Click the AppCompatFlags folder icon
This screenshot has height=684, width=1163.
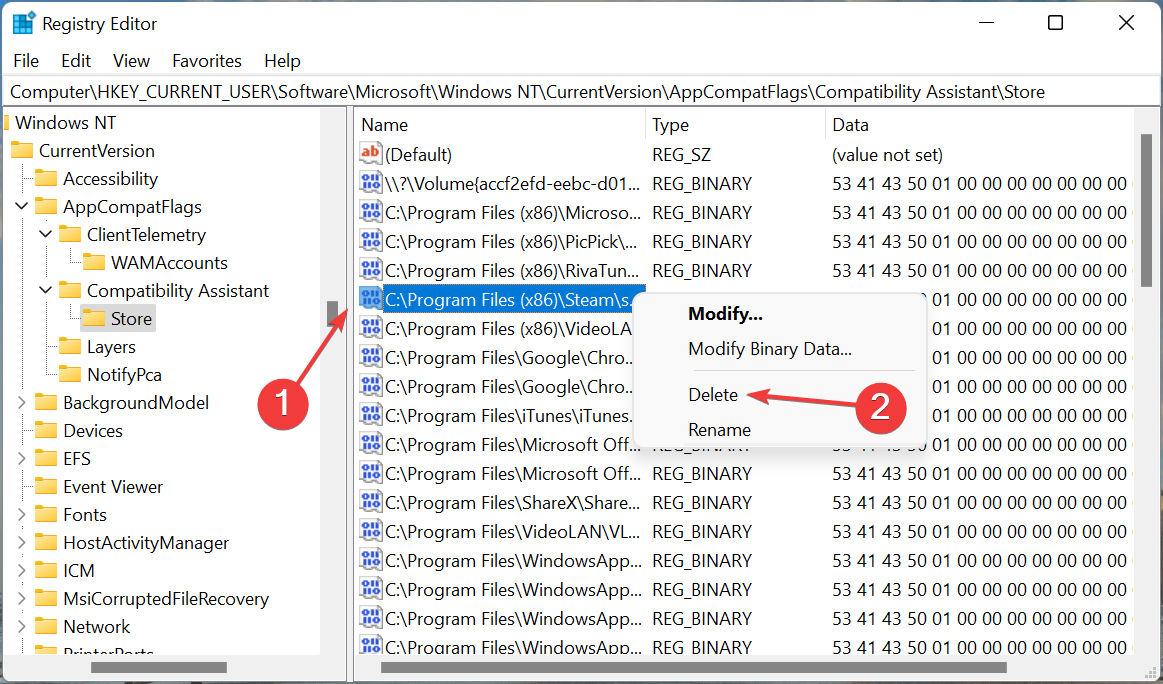click(x=46, y=207)
